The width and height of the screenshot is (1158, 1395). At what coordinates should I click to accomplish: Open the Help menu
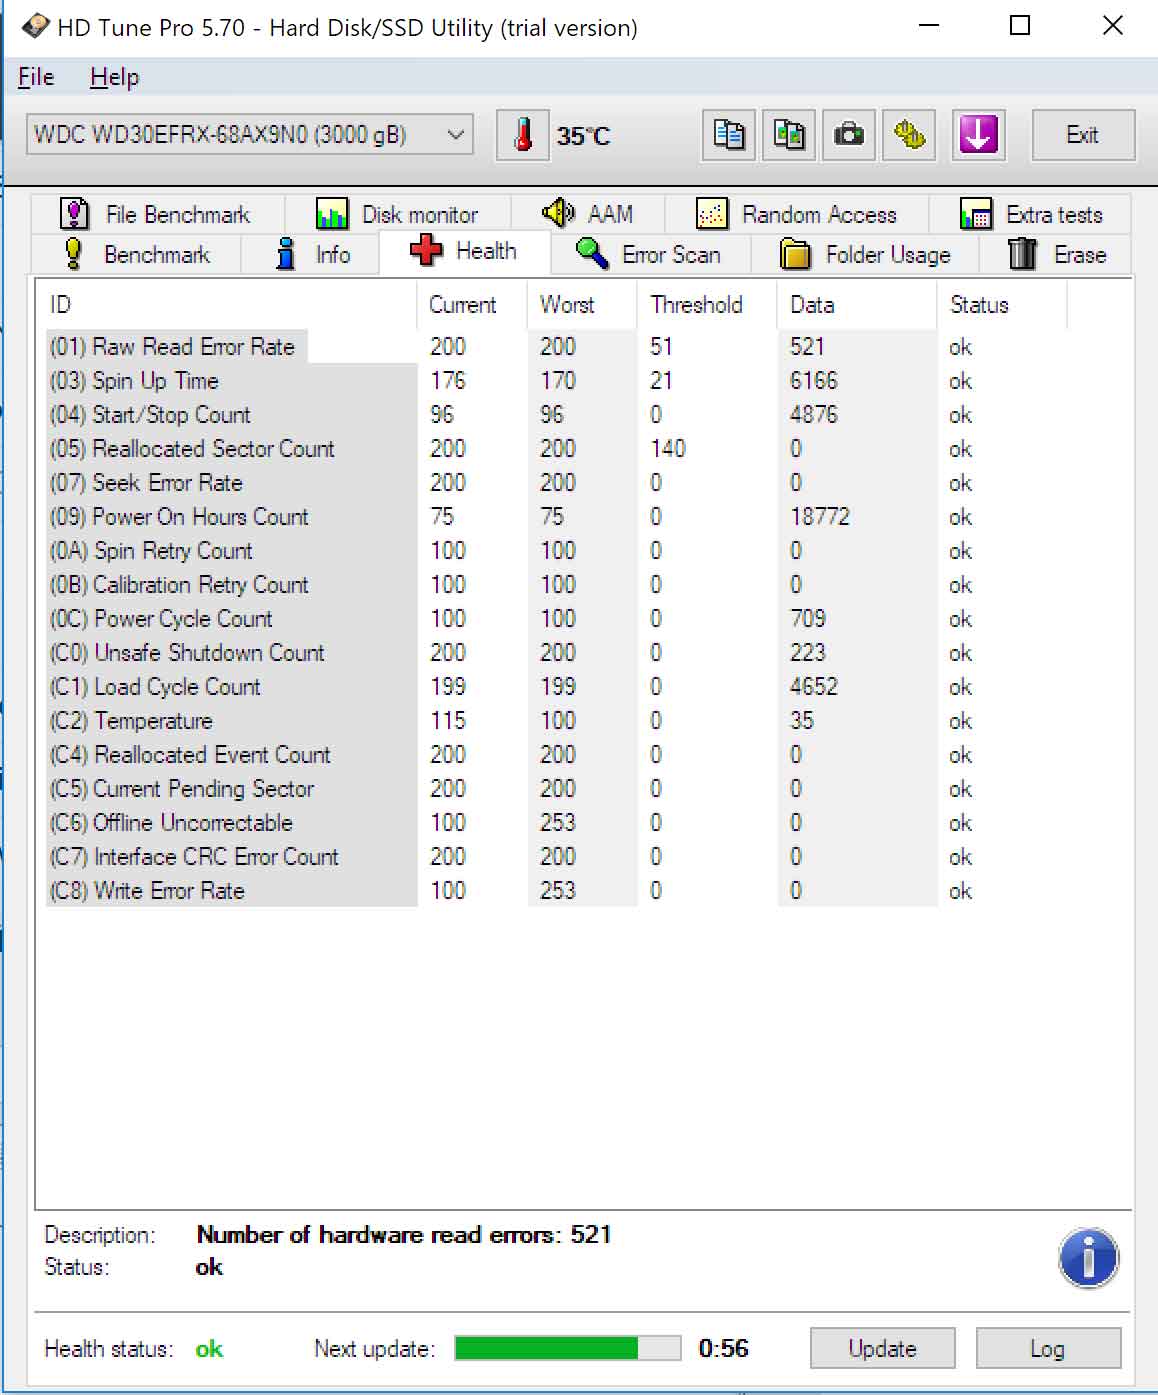[114, 77]
